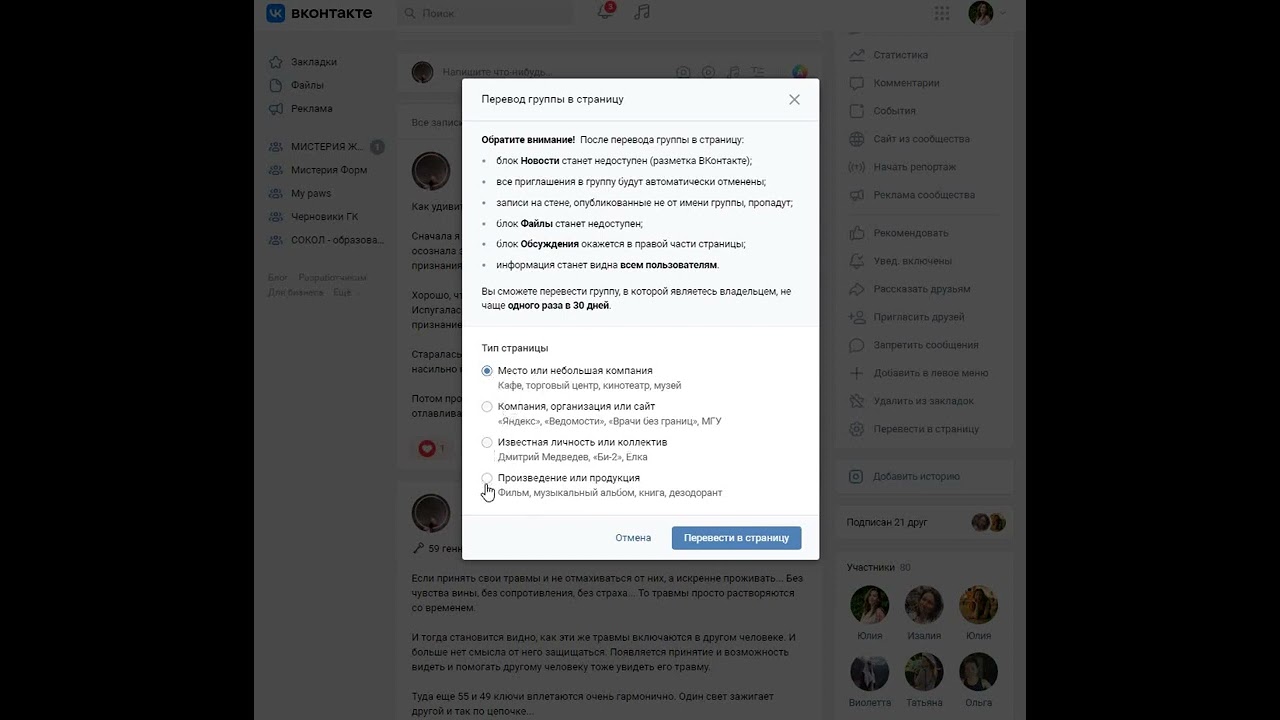1280x720 pixels.
Task: Open the services grid icon
Action: point(942,13)
